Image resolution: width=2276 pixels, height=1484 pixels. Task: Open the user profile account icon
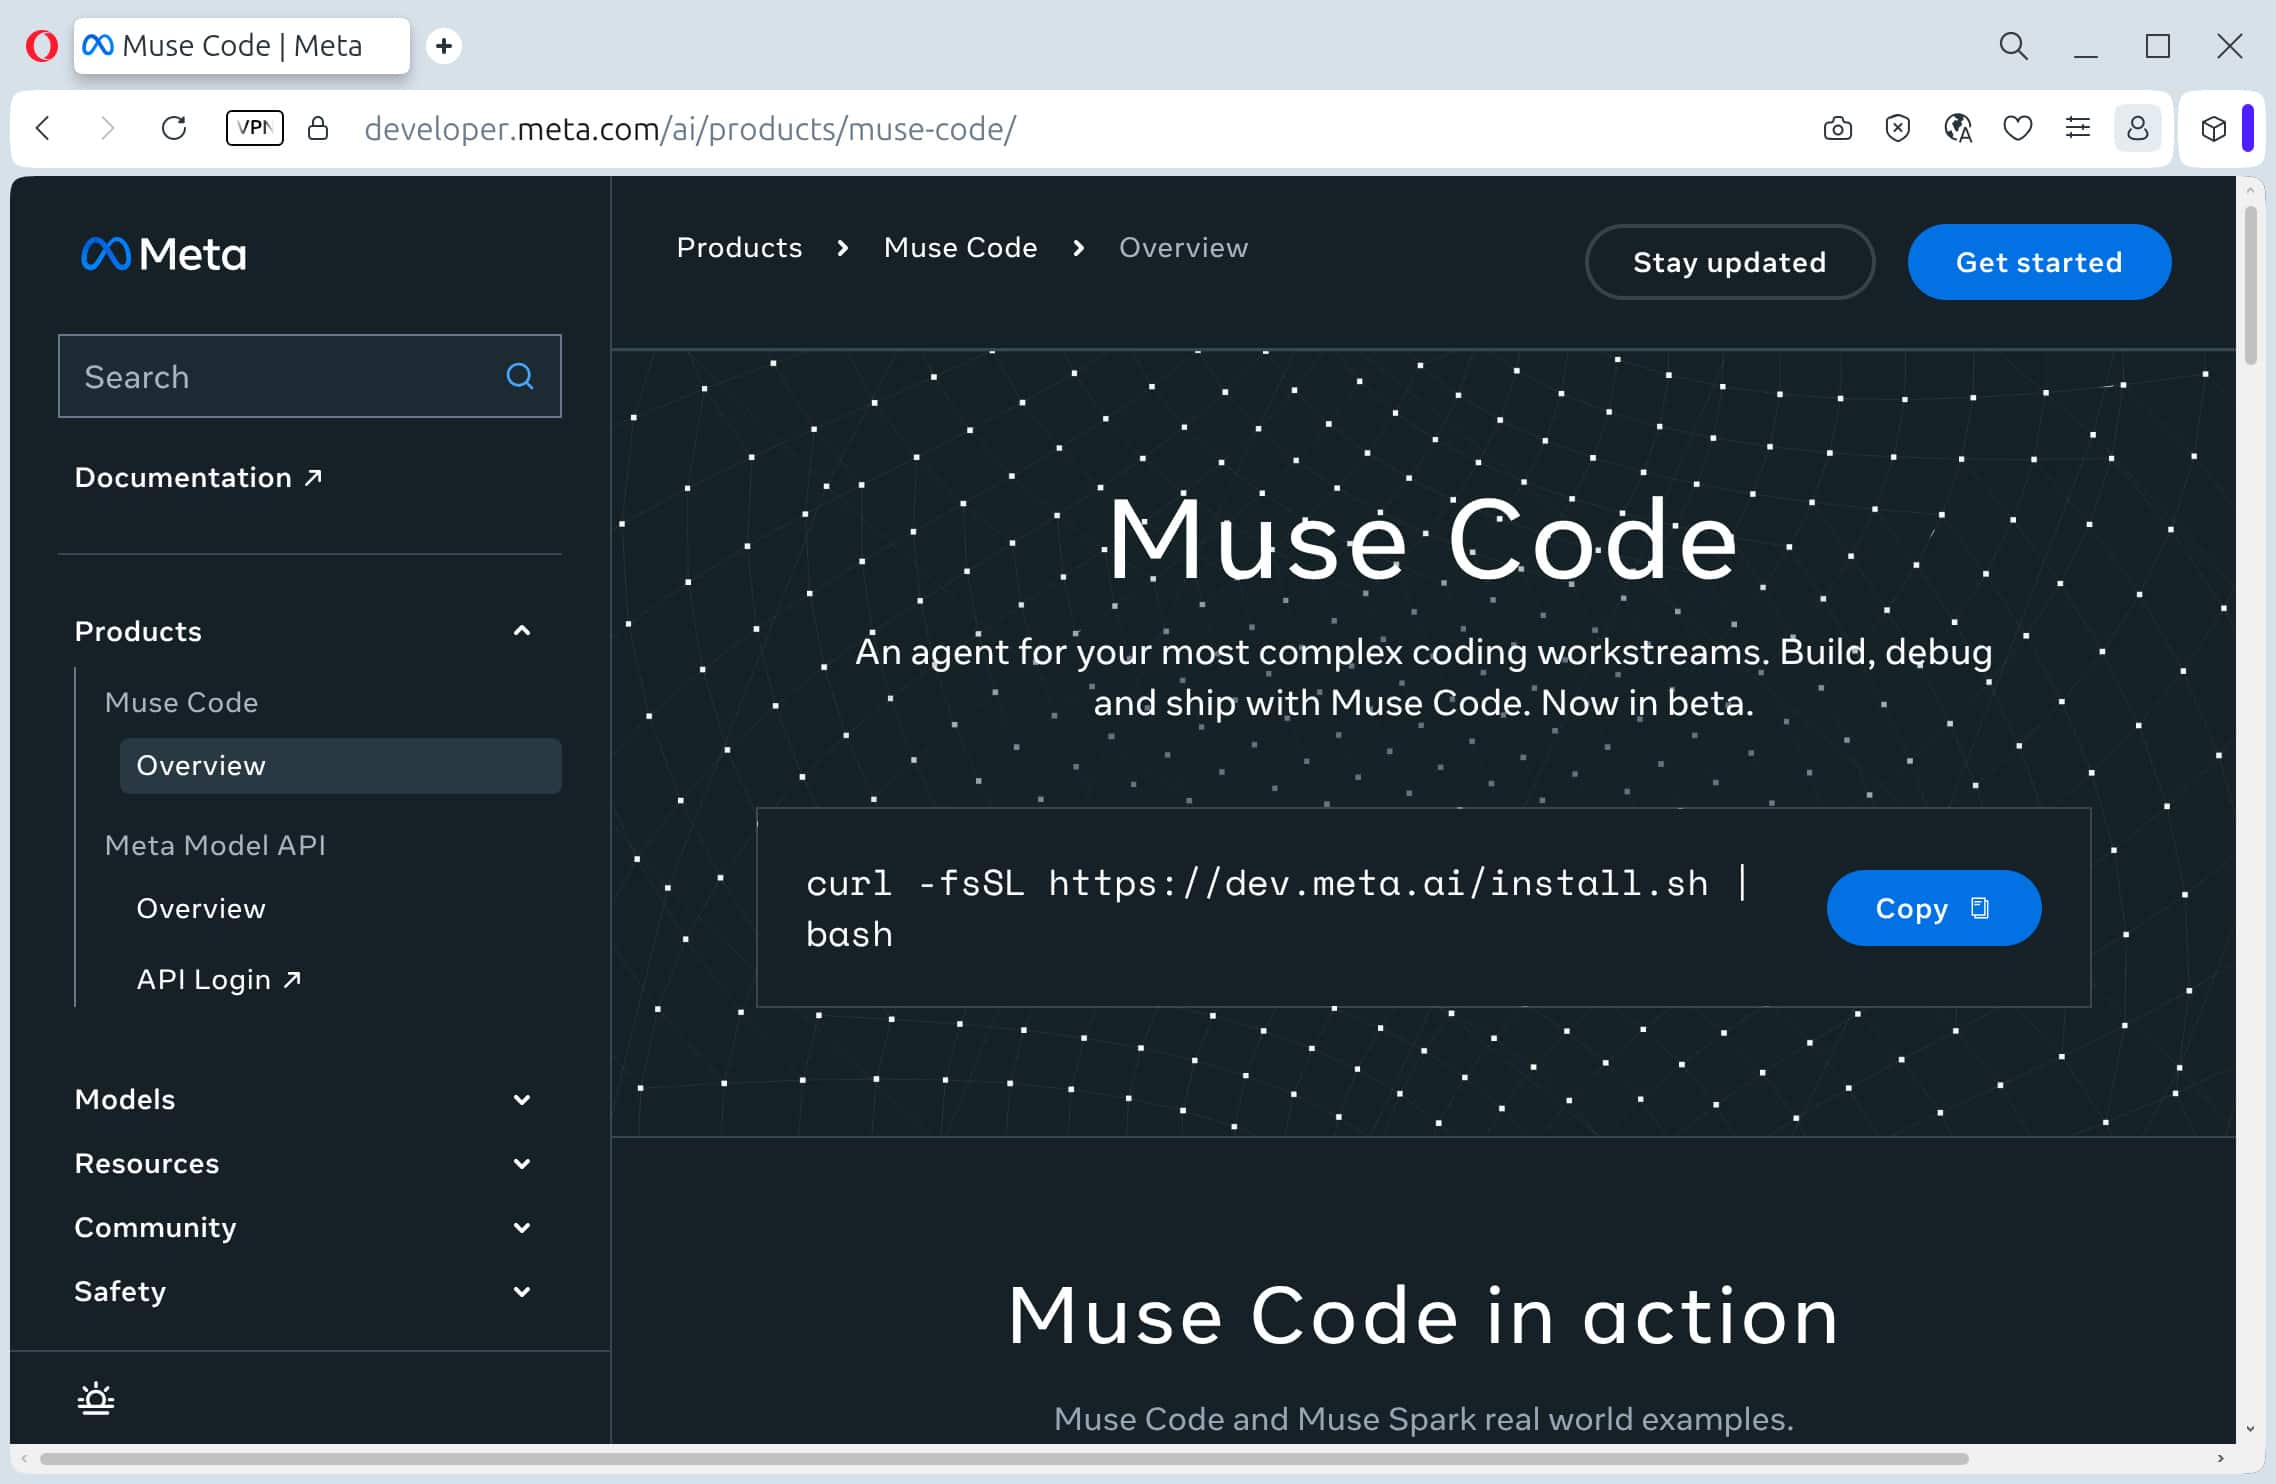click(x=2138, y=128)
